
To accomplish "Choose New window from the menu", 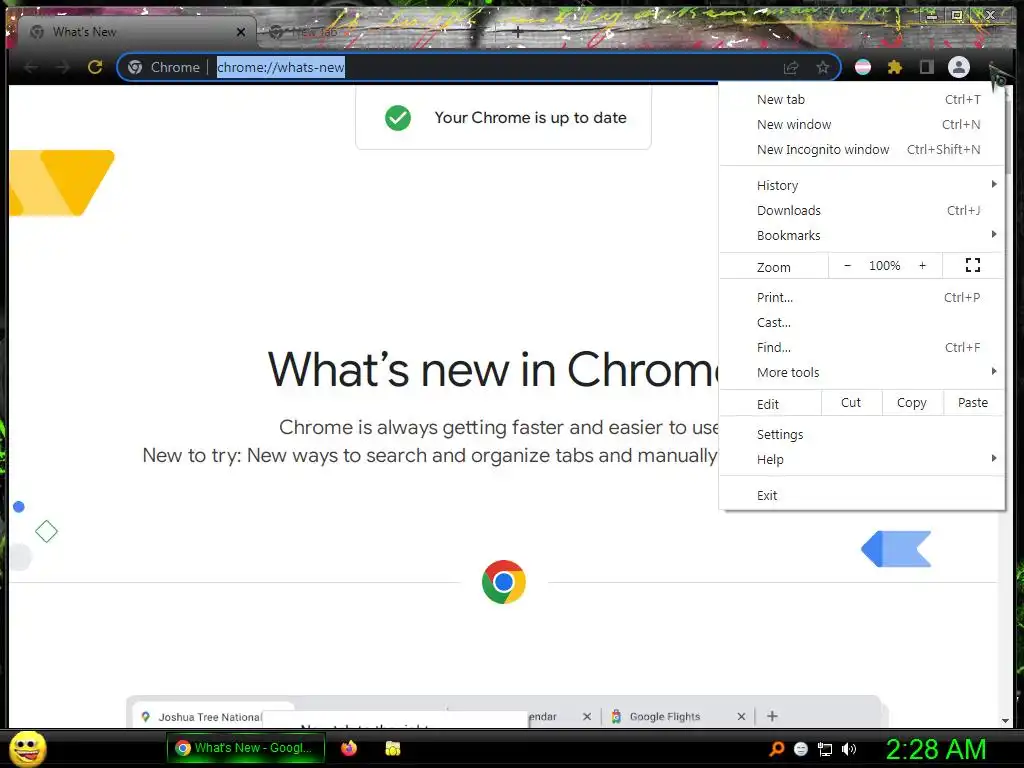I will 861,124.
